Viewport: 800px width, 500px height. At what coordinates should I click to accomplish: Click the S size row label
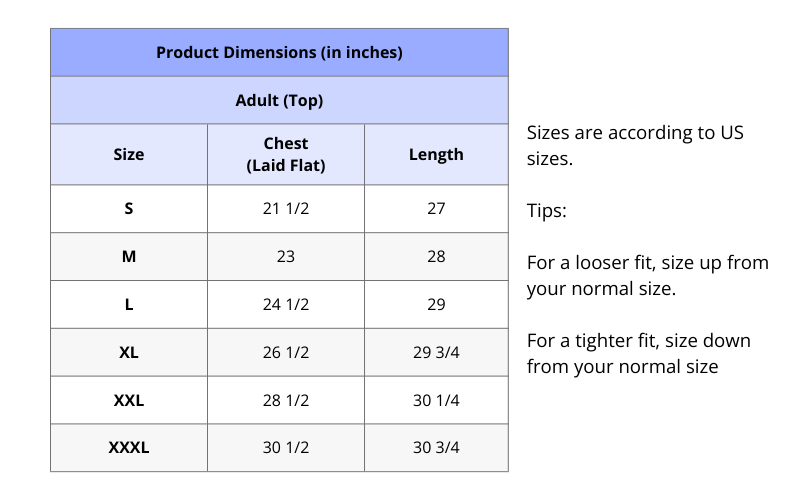(x=129, y=209)
